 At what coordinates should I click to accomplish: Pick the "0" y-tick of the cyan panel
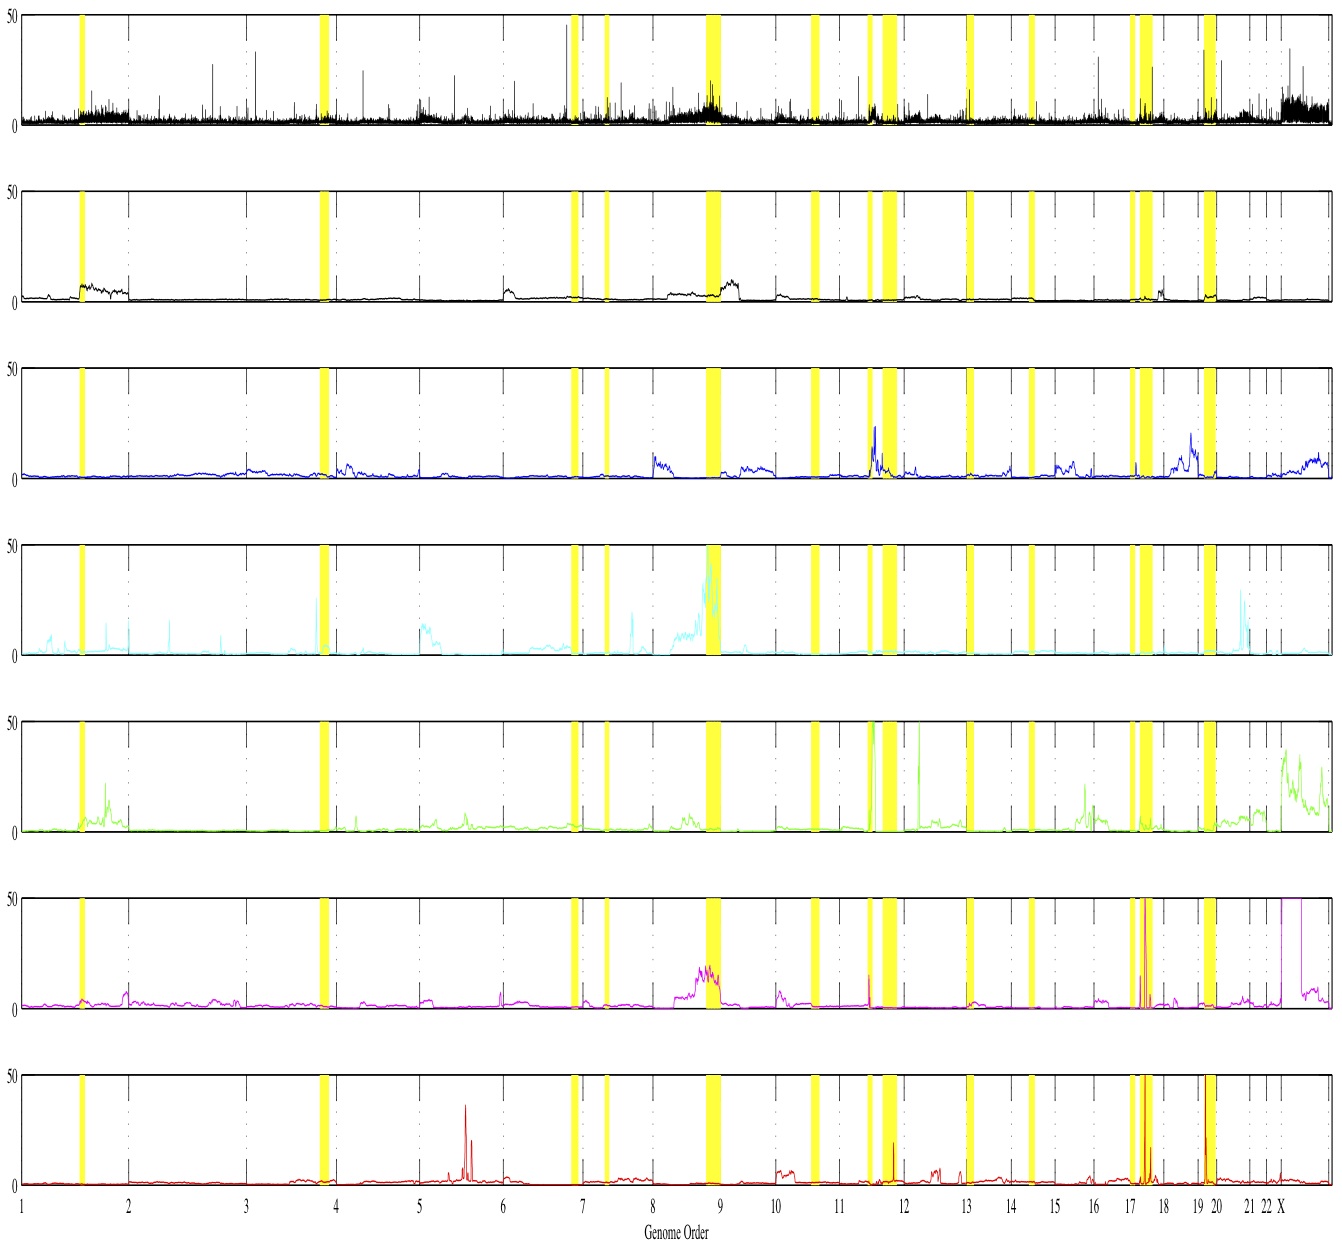[x=15, y=656]
